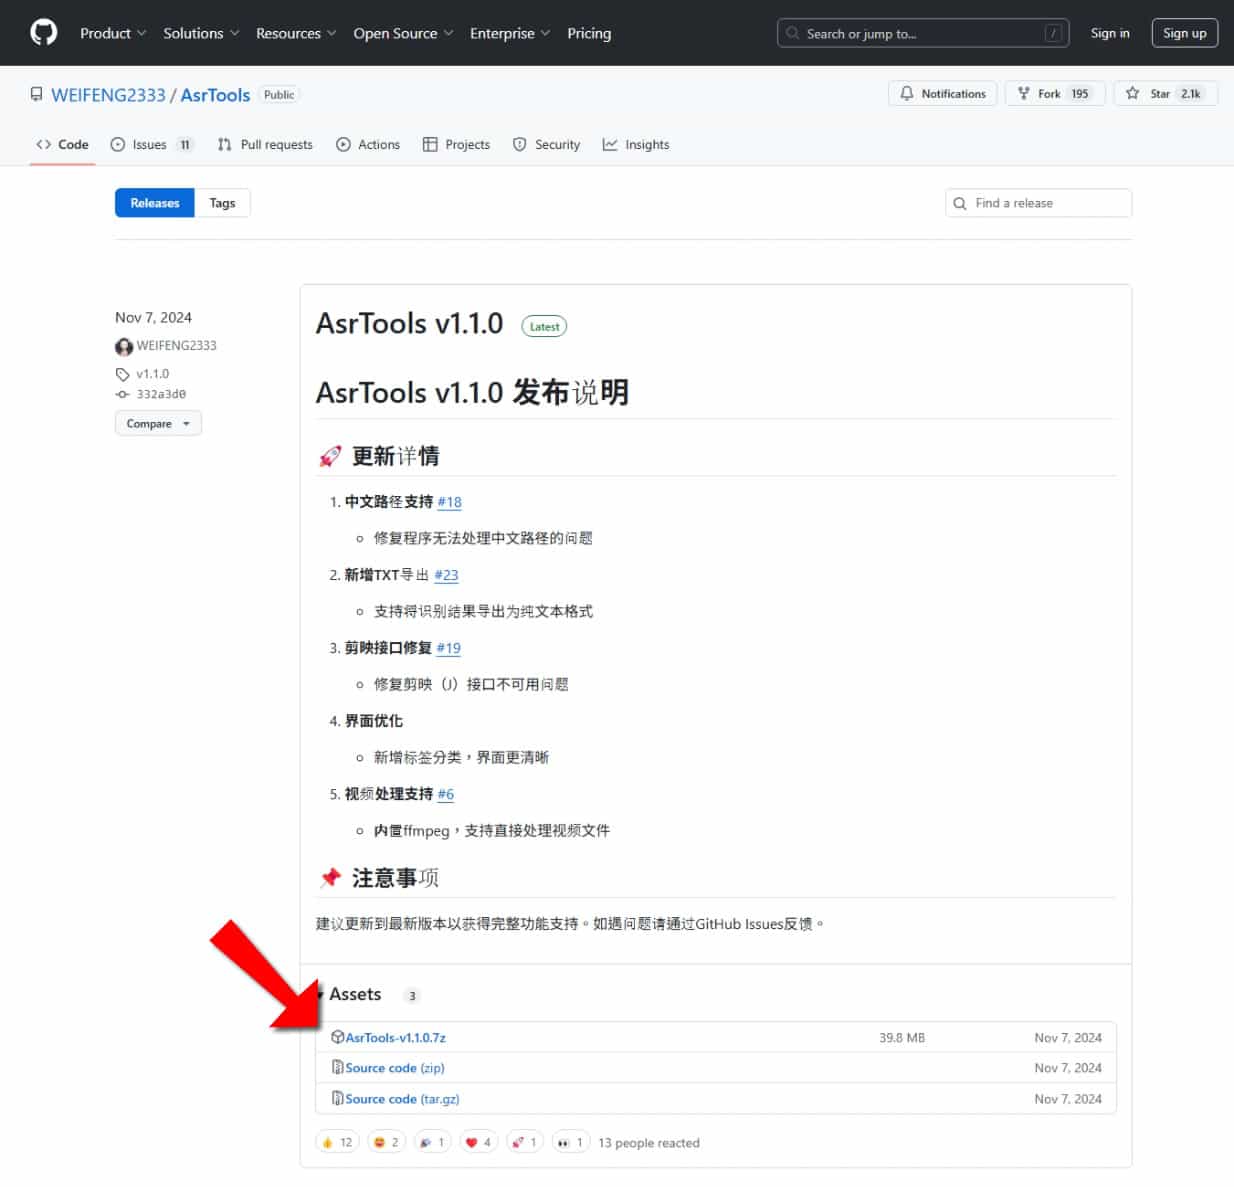Open issue #18 link
Image resolution: width=1234 pixels, height=1187 pixels.
(x=449, y=502)
